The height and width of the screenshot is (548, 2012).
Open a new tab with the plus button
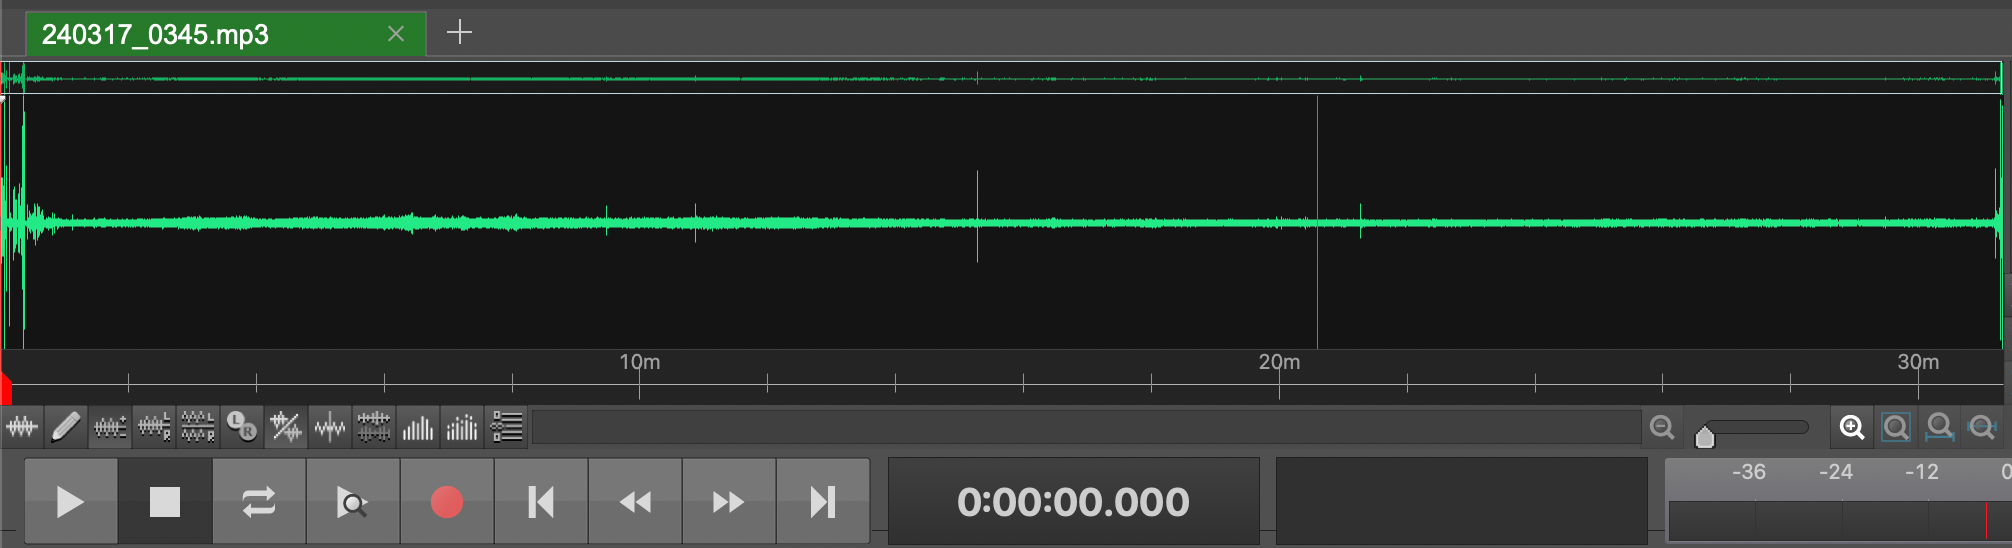coord(459,33)
